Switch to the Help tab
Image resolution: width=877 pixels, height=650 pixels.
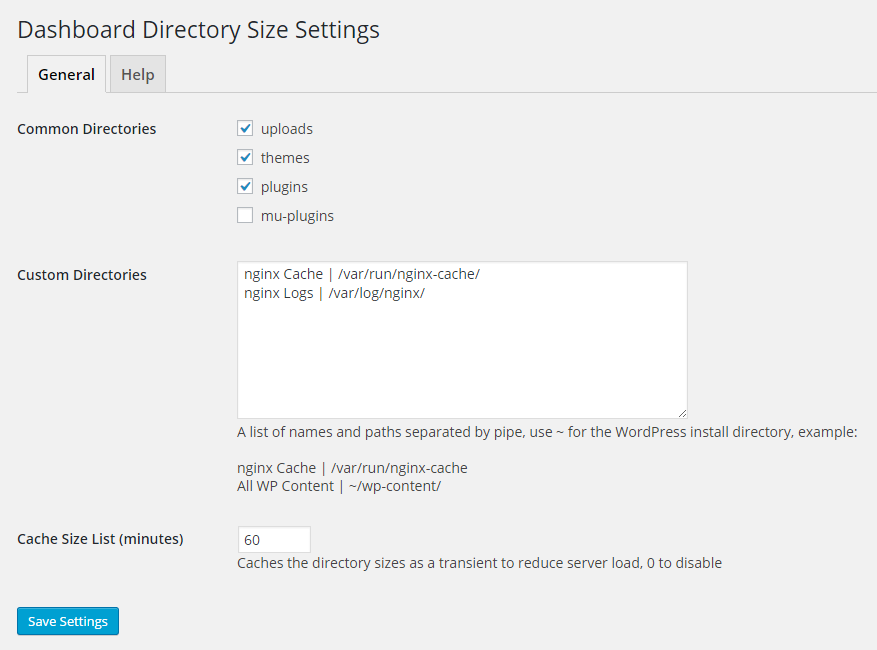click(x=138, y=75)
